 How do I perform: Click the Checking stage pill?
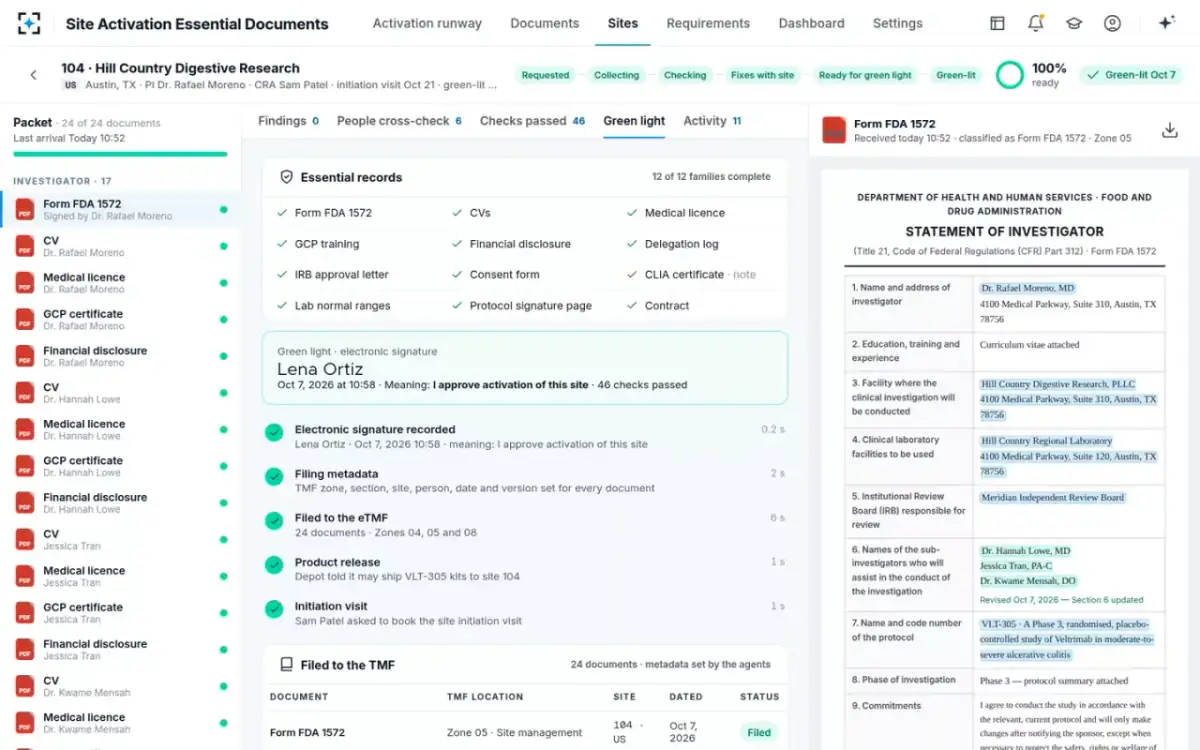685,75
